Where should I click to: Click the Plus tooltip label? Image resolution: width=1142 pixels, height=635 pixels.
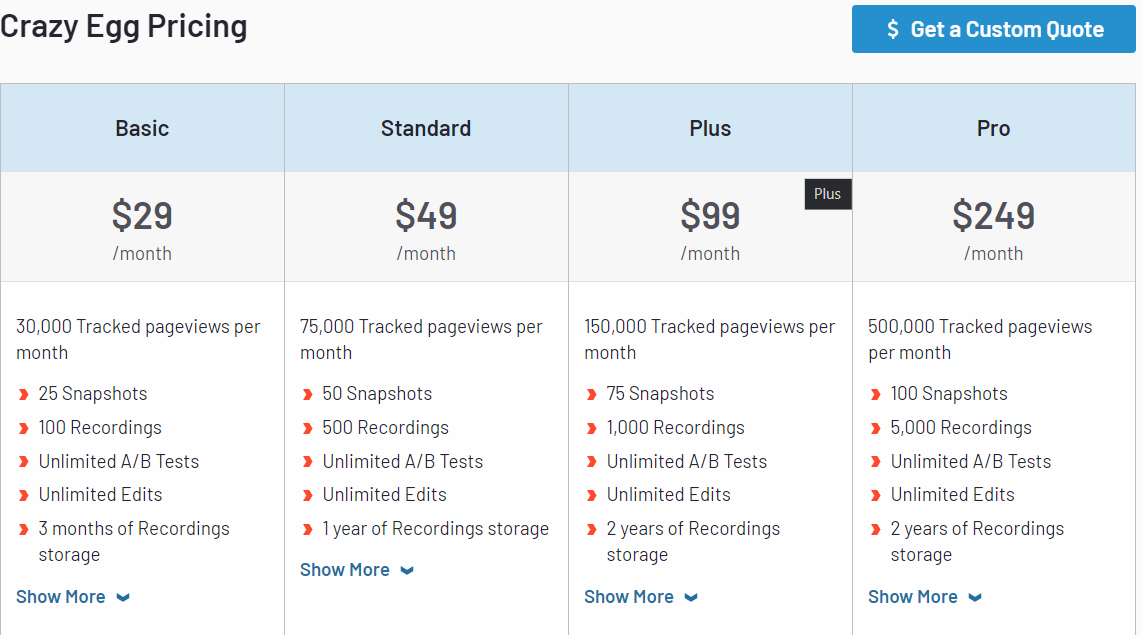[828, 194]
